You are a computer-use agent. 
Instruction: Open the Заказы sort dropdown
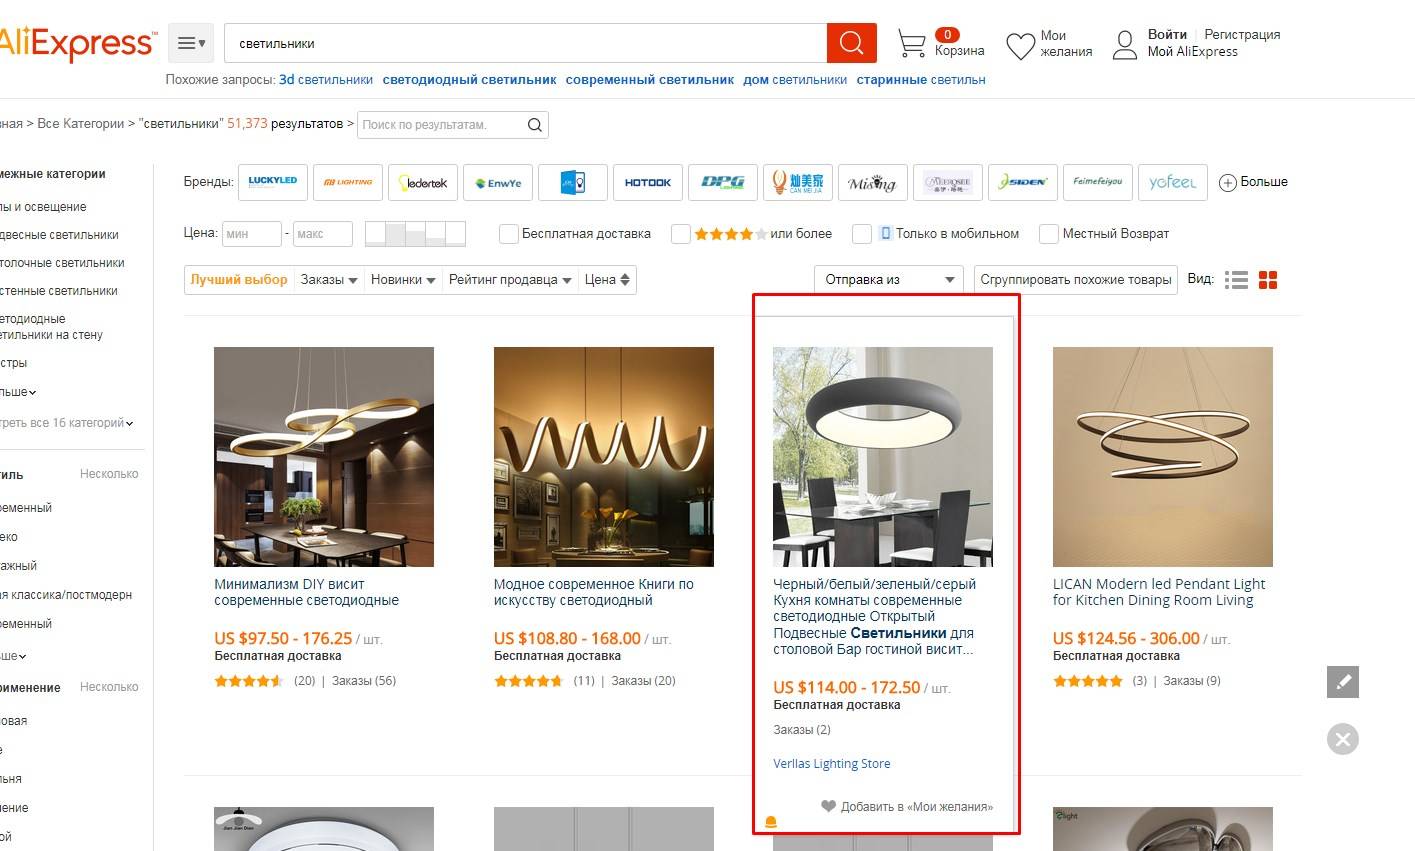(329, 280)
